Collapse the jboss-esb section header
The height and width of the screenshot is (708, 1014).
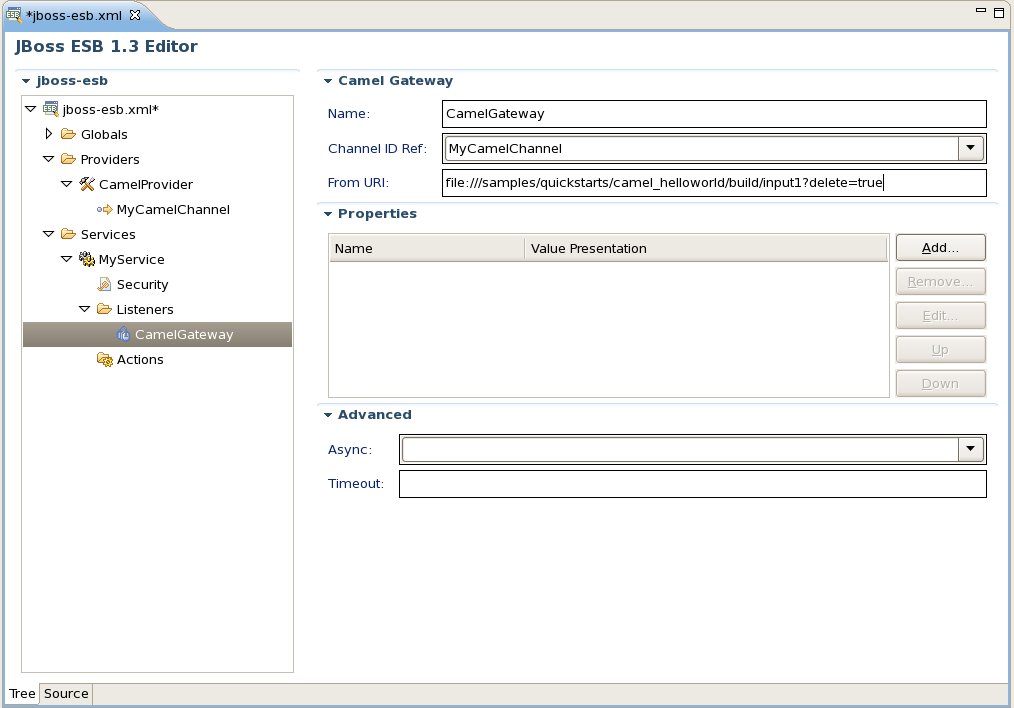[26, 81]
